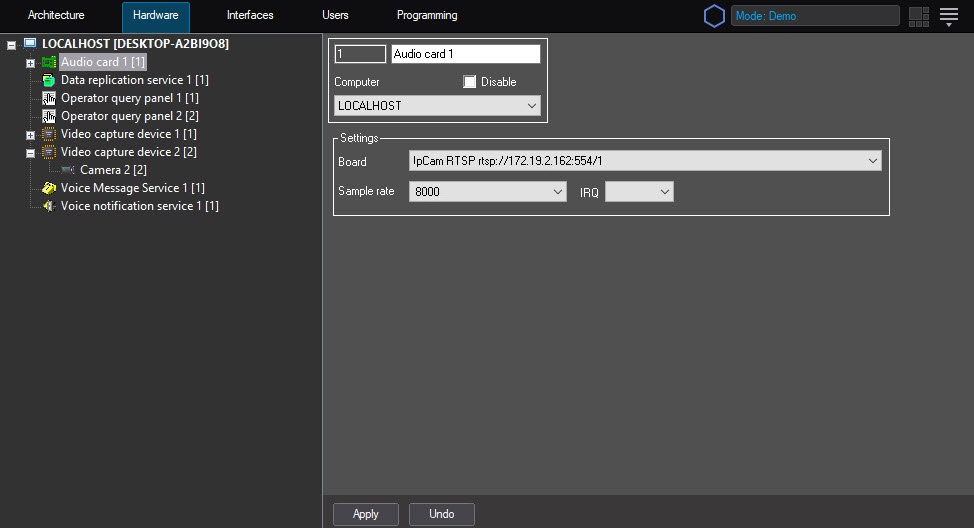Switch to the Programming tab

pos(427,16)
